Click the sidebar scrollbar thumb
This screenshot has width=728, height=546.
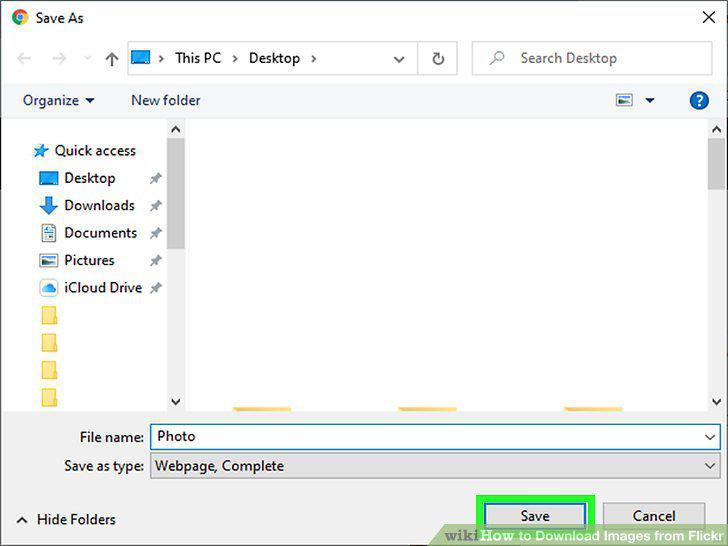176,194
